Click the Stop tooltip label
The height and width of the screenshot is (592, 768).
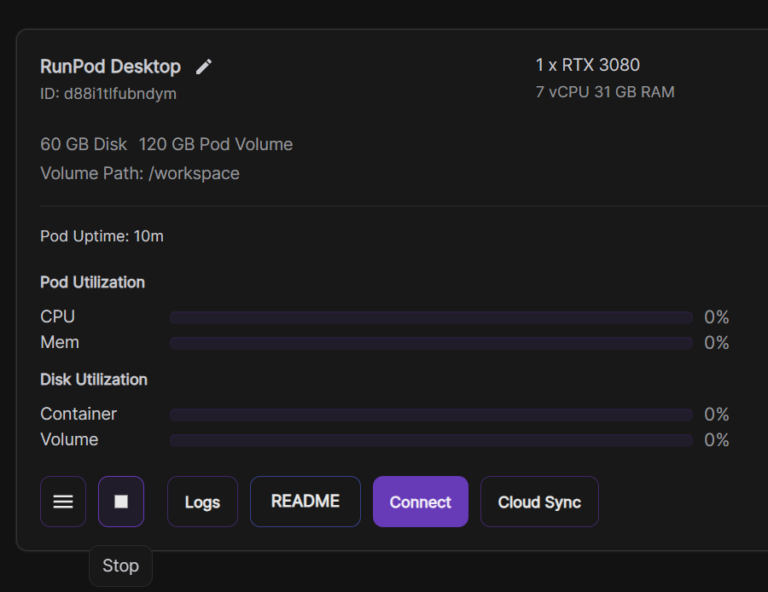pyautogui.click(x=120, y=566)
